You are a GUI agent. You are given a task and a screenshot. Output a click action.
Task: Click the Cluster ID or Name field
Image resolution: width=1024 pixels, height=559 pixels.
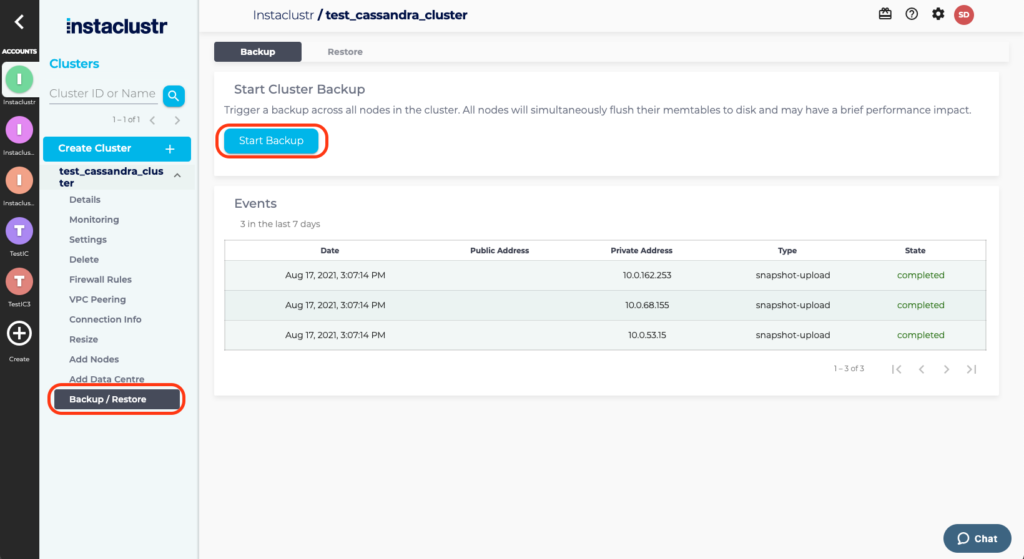[103, 94]
